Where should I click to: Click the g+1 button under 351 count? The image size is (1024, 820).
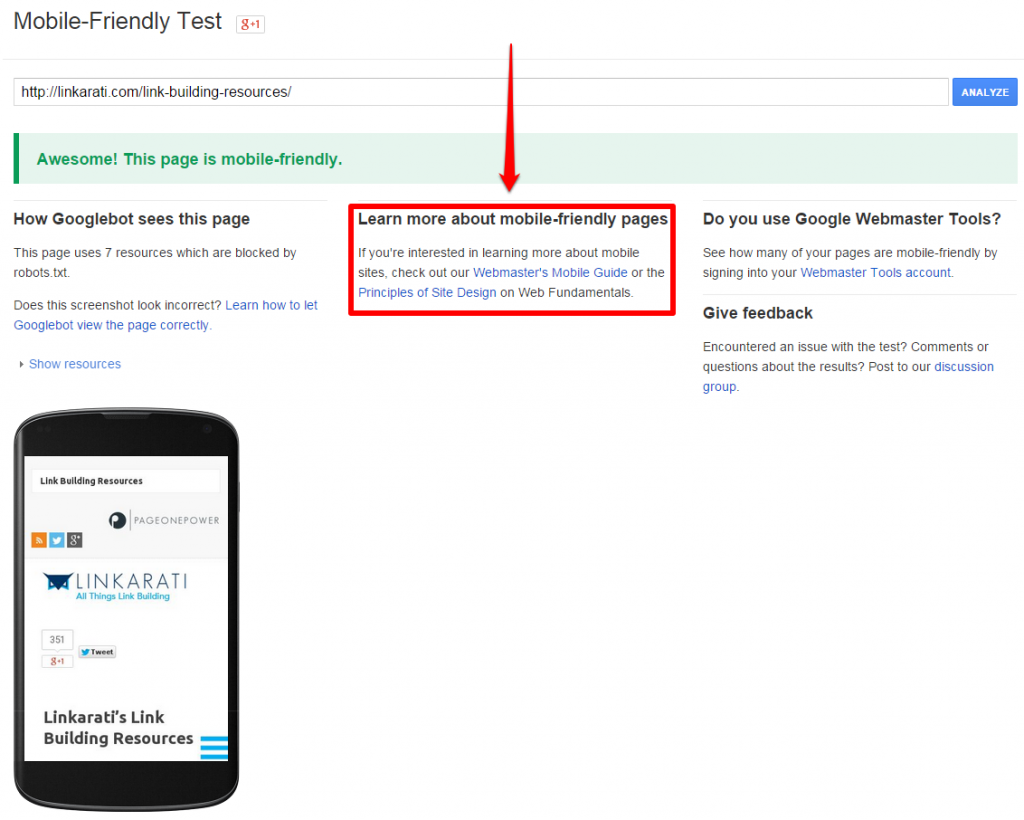click(x=57, y=661)
